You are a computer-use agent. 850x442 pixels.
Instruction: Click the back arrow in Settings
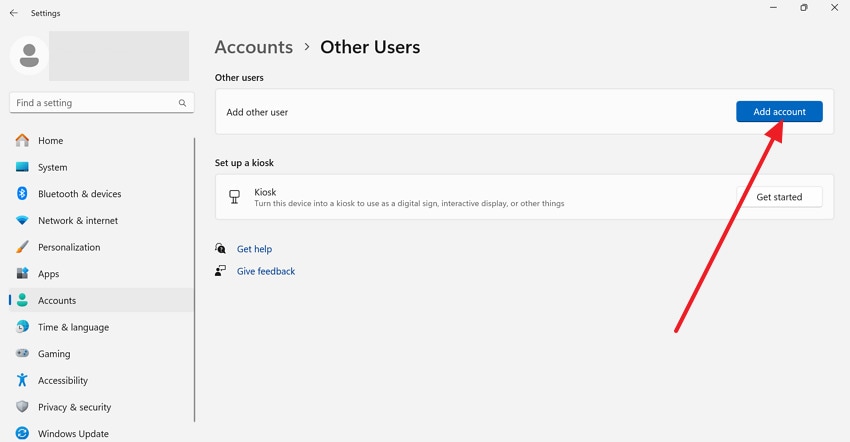click(x=14, y=13)
